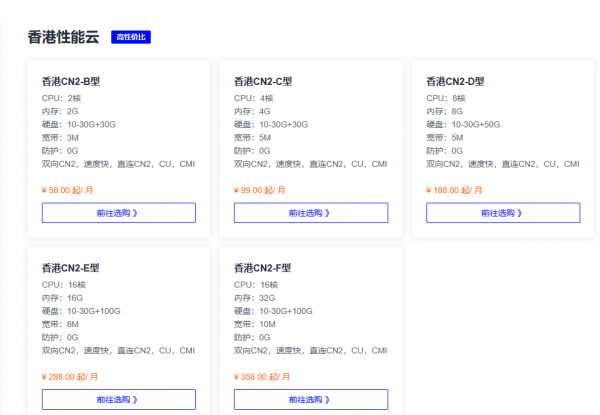
Task: Click 前往选购 button under 香港CN2-B型
Action: point(119,213)
